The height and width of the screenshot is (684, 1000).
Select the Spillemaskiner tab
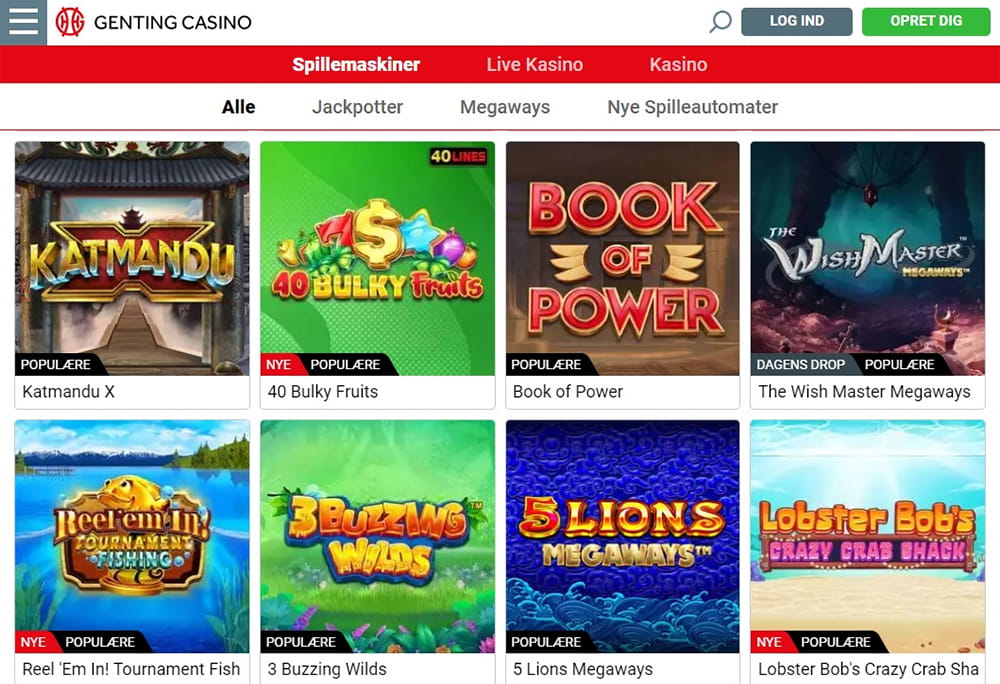[356, 64]
